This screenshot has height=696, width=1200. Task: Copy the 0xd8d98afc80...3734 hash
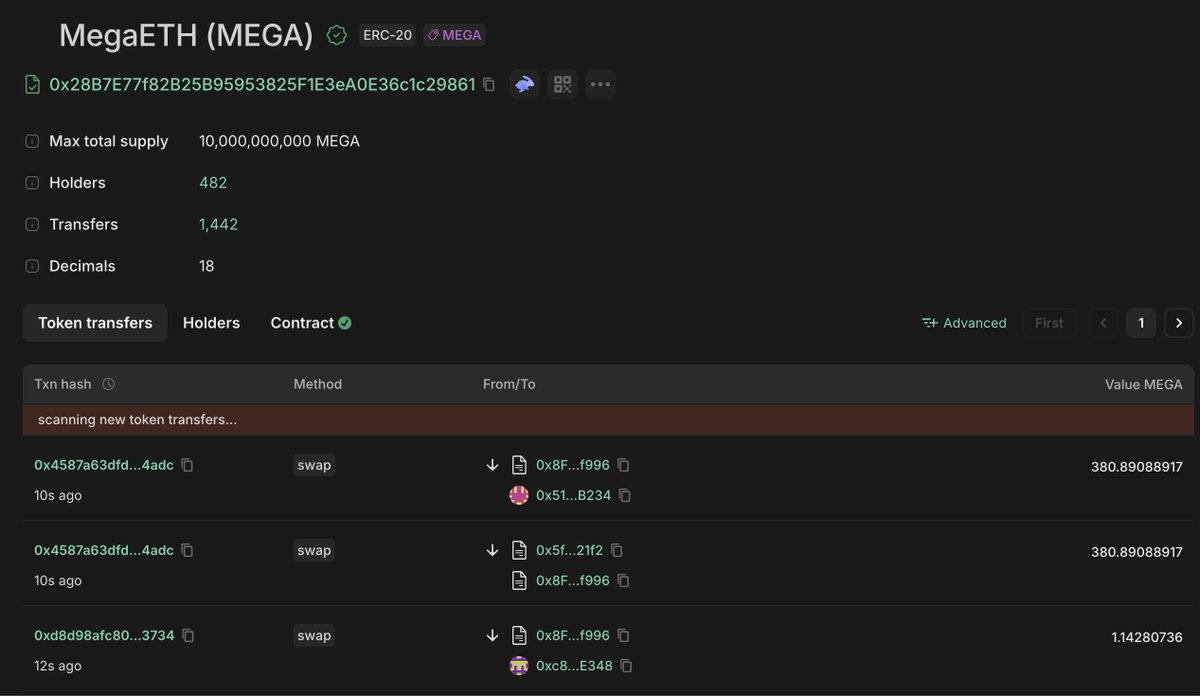(188, 635)
